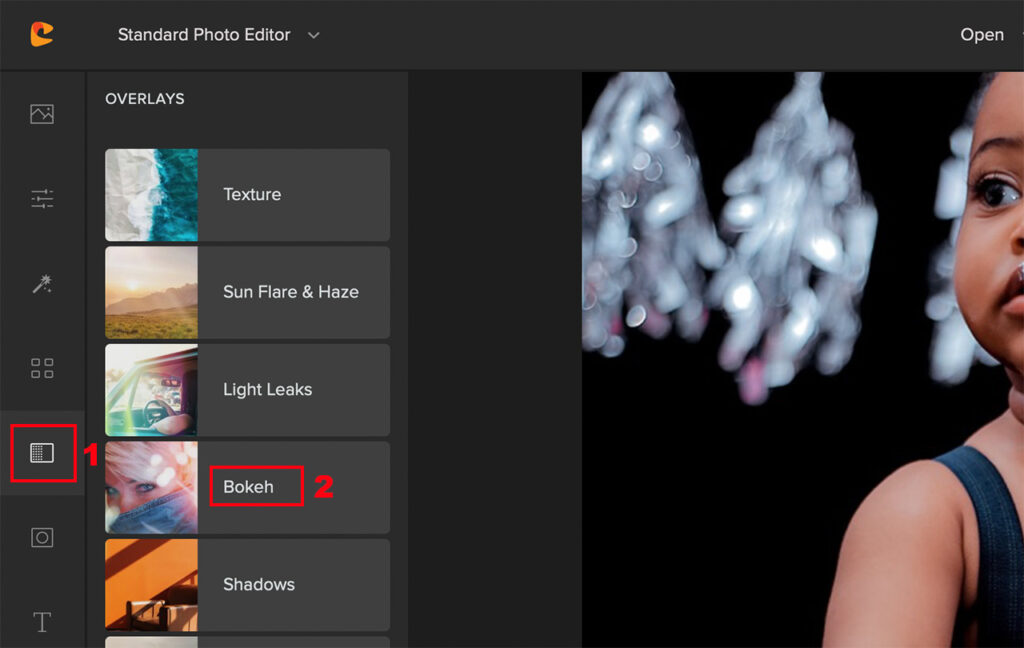The image size is (1024, 648).
Task: Click the Shadows thumbnail image
Action: coord(152,585)
